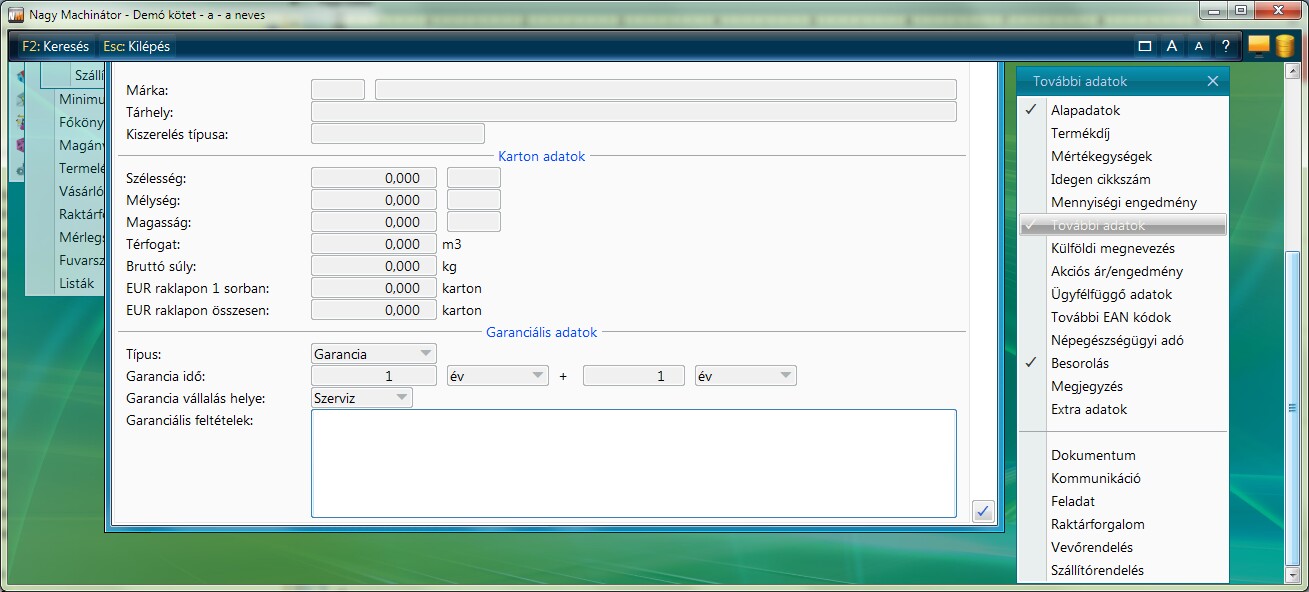
Task: Click the first Garancia idő number field
Action: point(374,376)
